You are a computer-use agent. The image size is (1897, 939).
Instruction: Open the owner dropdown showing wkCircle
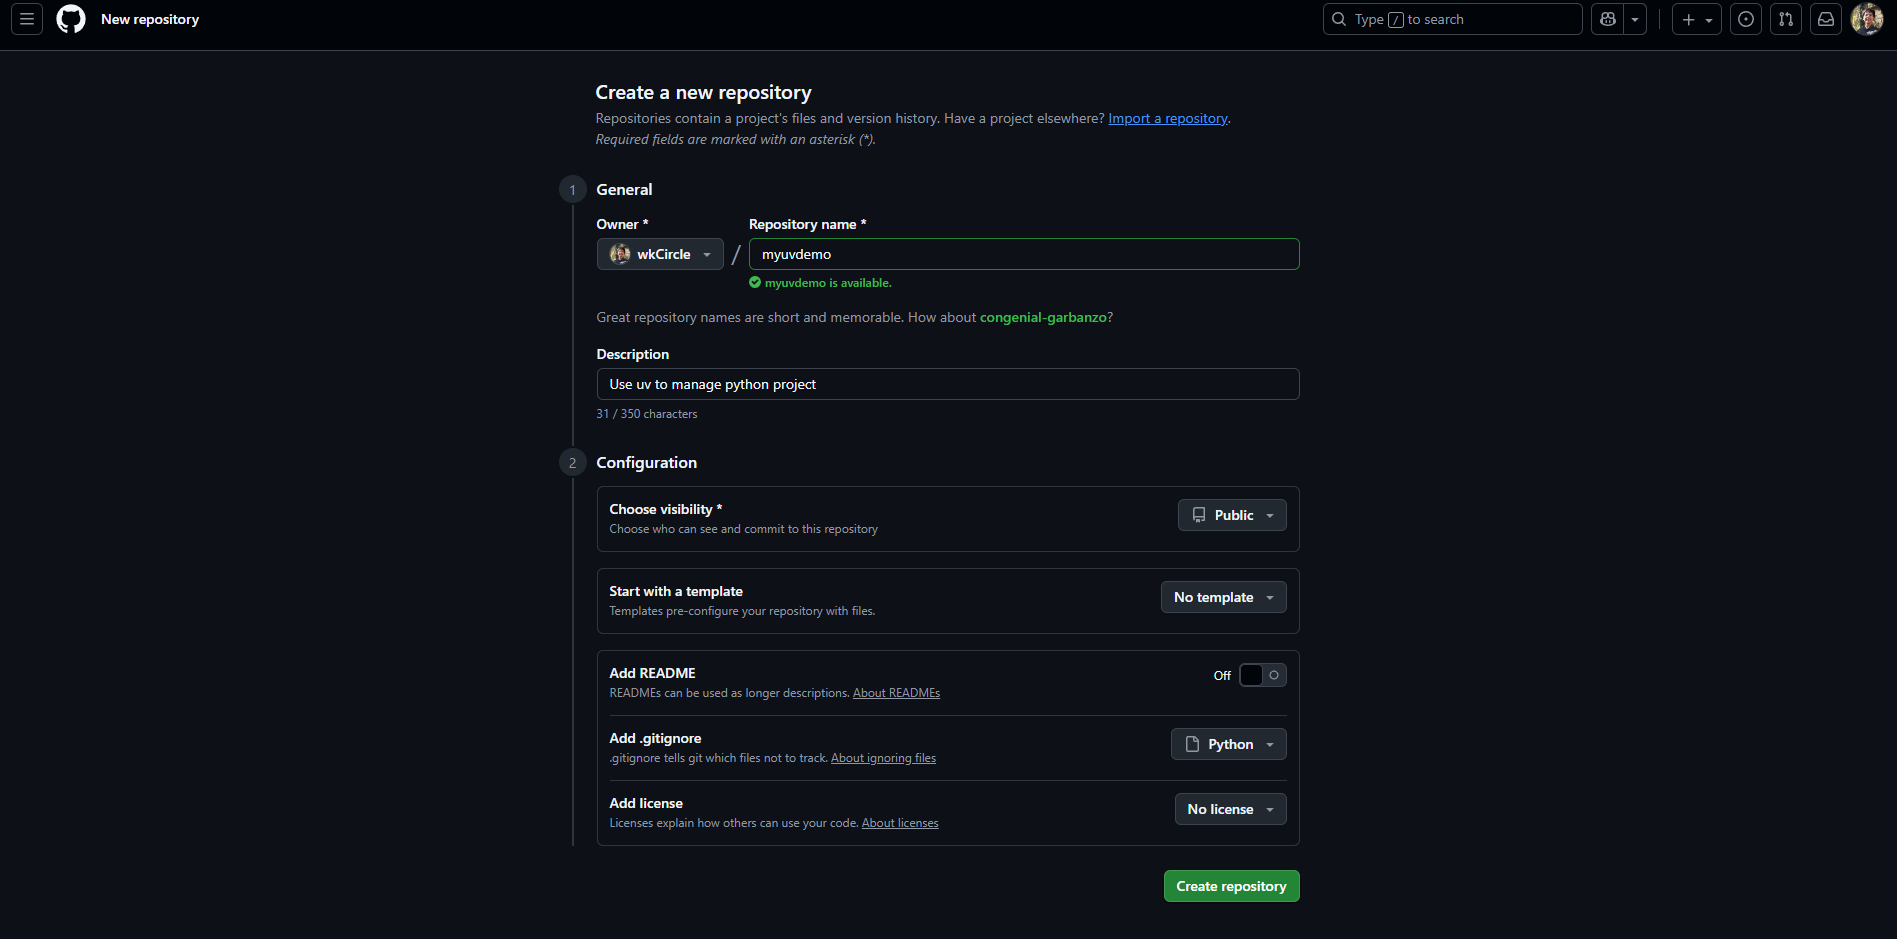660,253
